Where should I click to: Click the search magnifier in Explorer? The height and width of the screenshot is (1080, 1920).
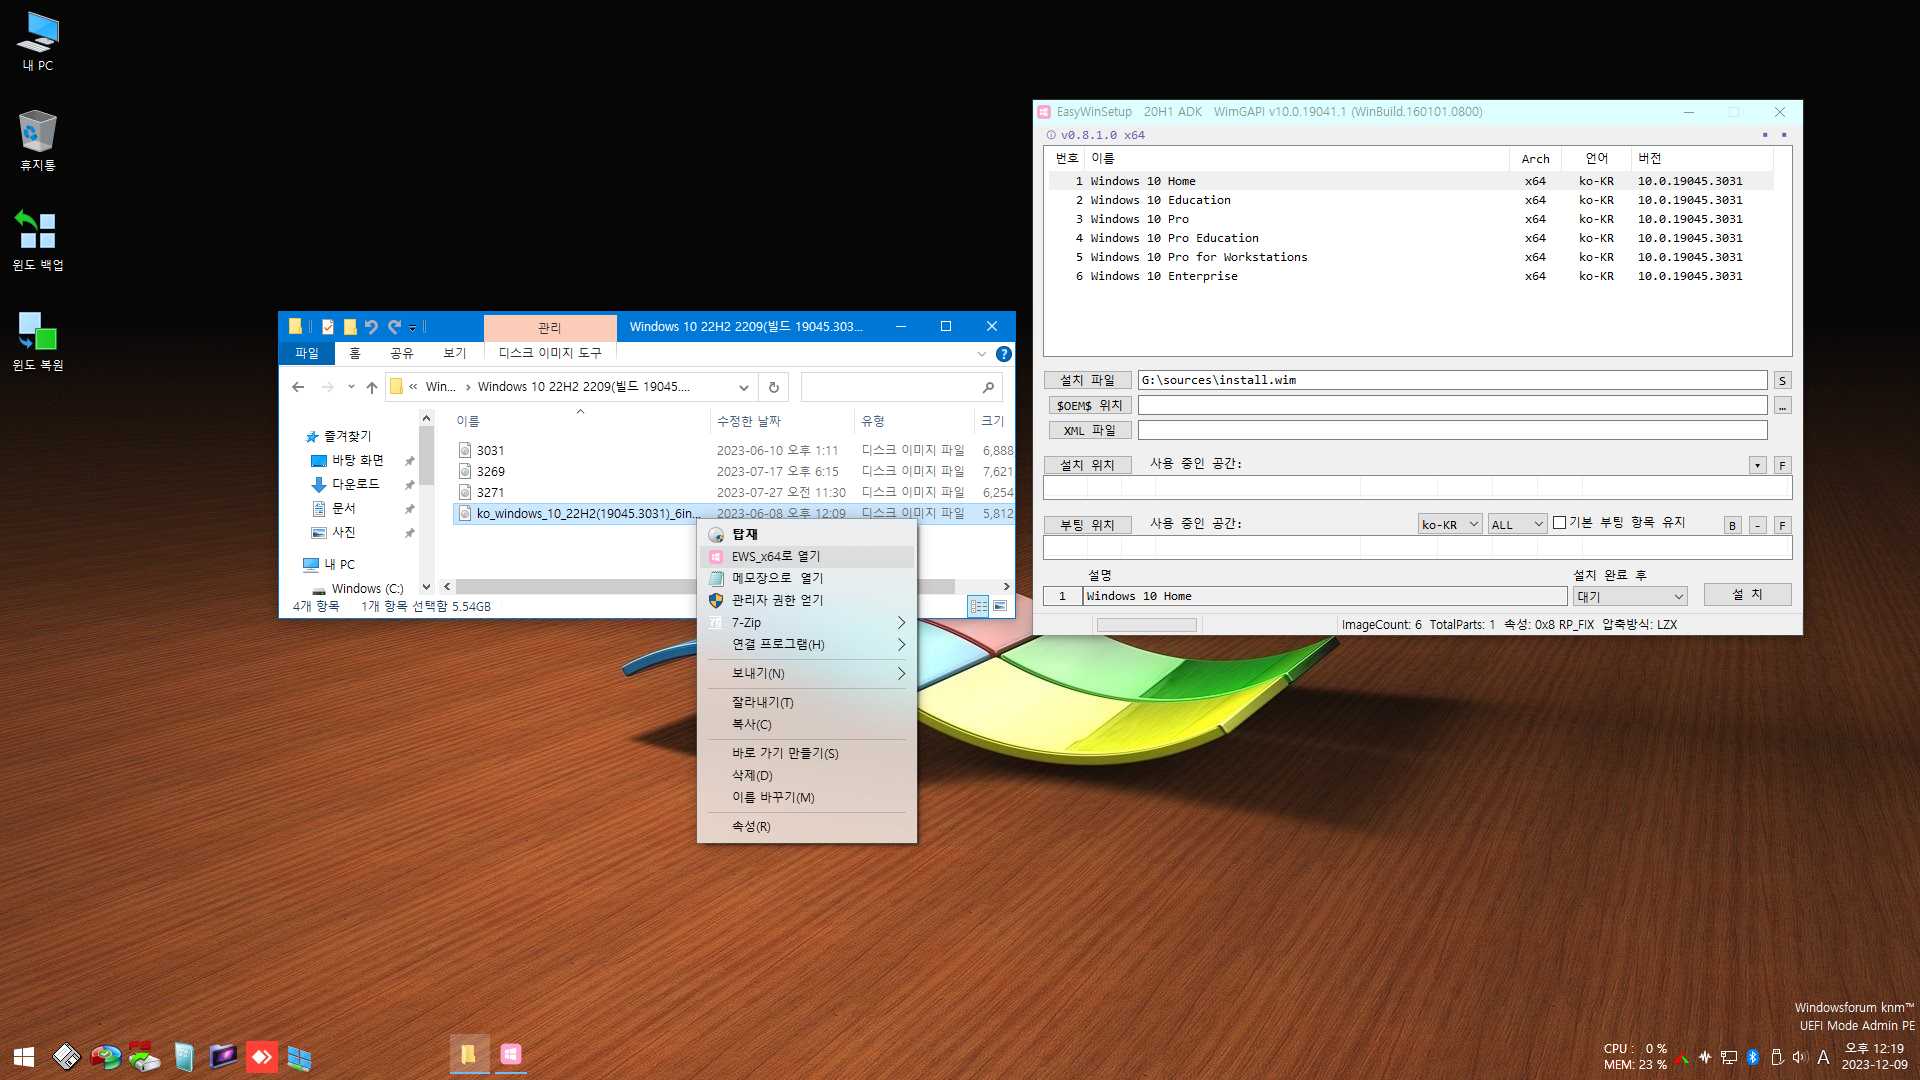[988, 387]
